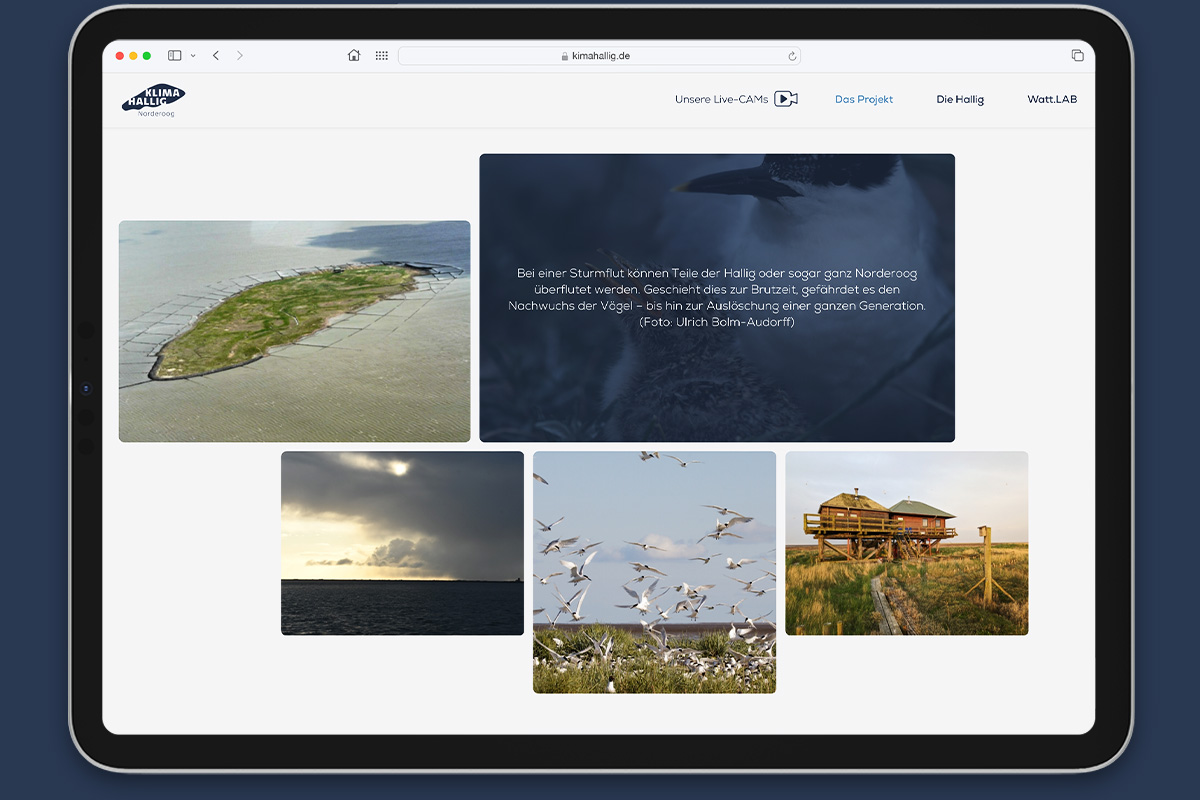Open the browser home page icon

[354, 56]
